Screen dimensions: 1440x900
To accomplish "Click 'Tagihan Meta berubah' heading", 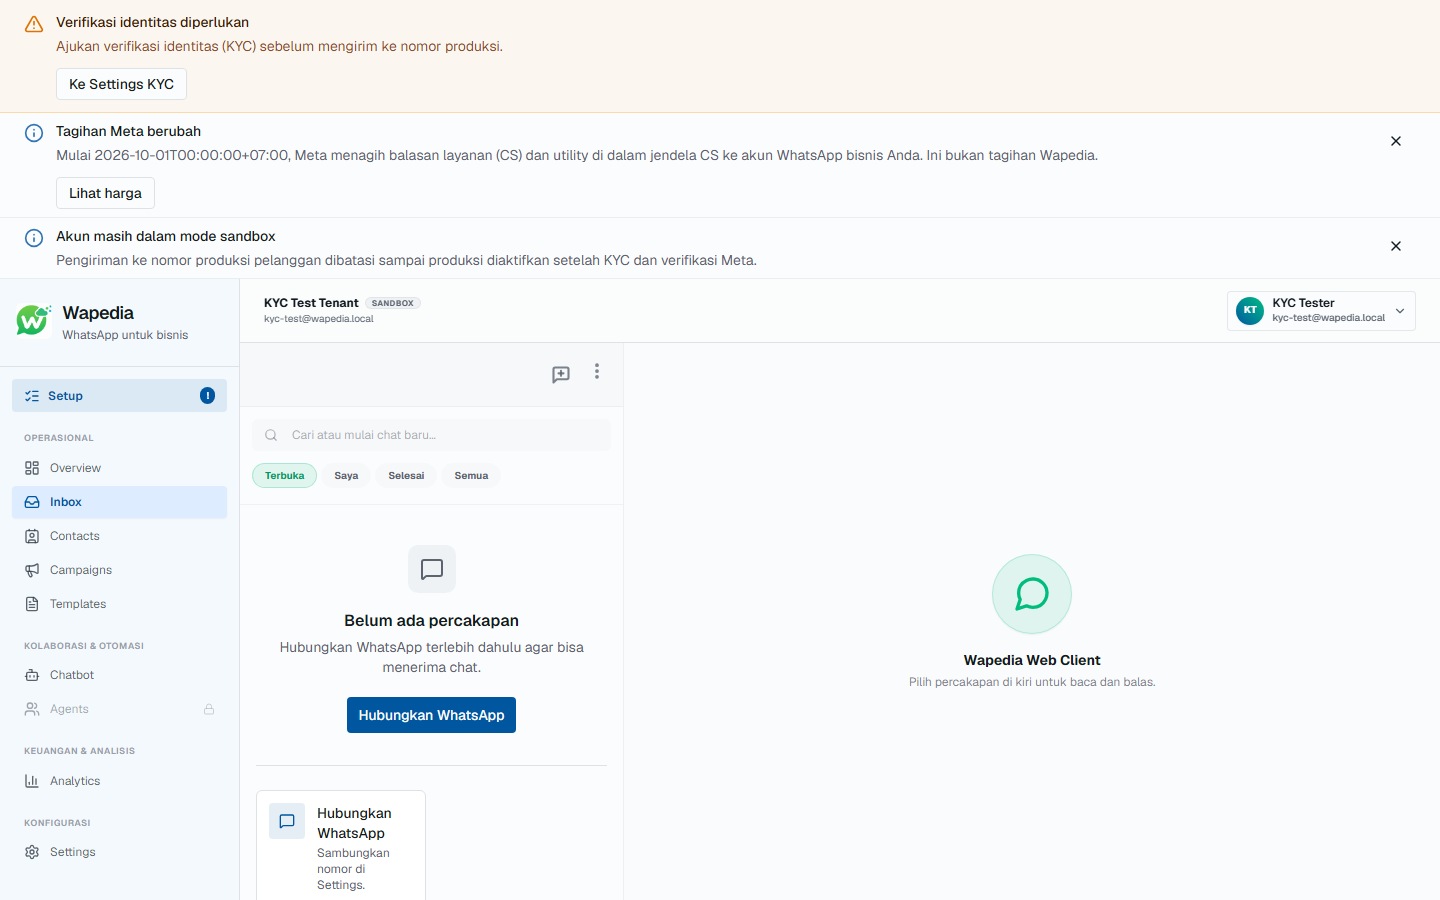I will pyautogui.click(x=128, y=131).
